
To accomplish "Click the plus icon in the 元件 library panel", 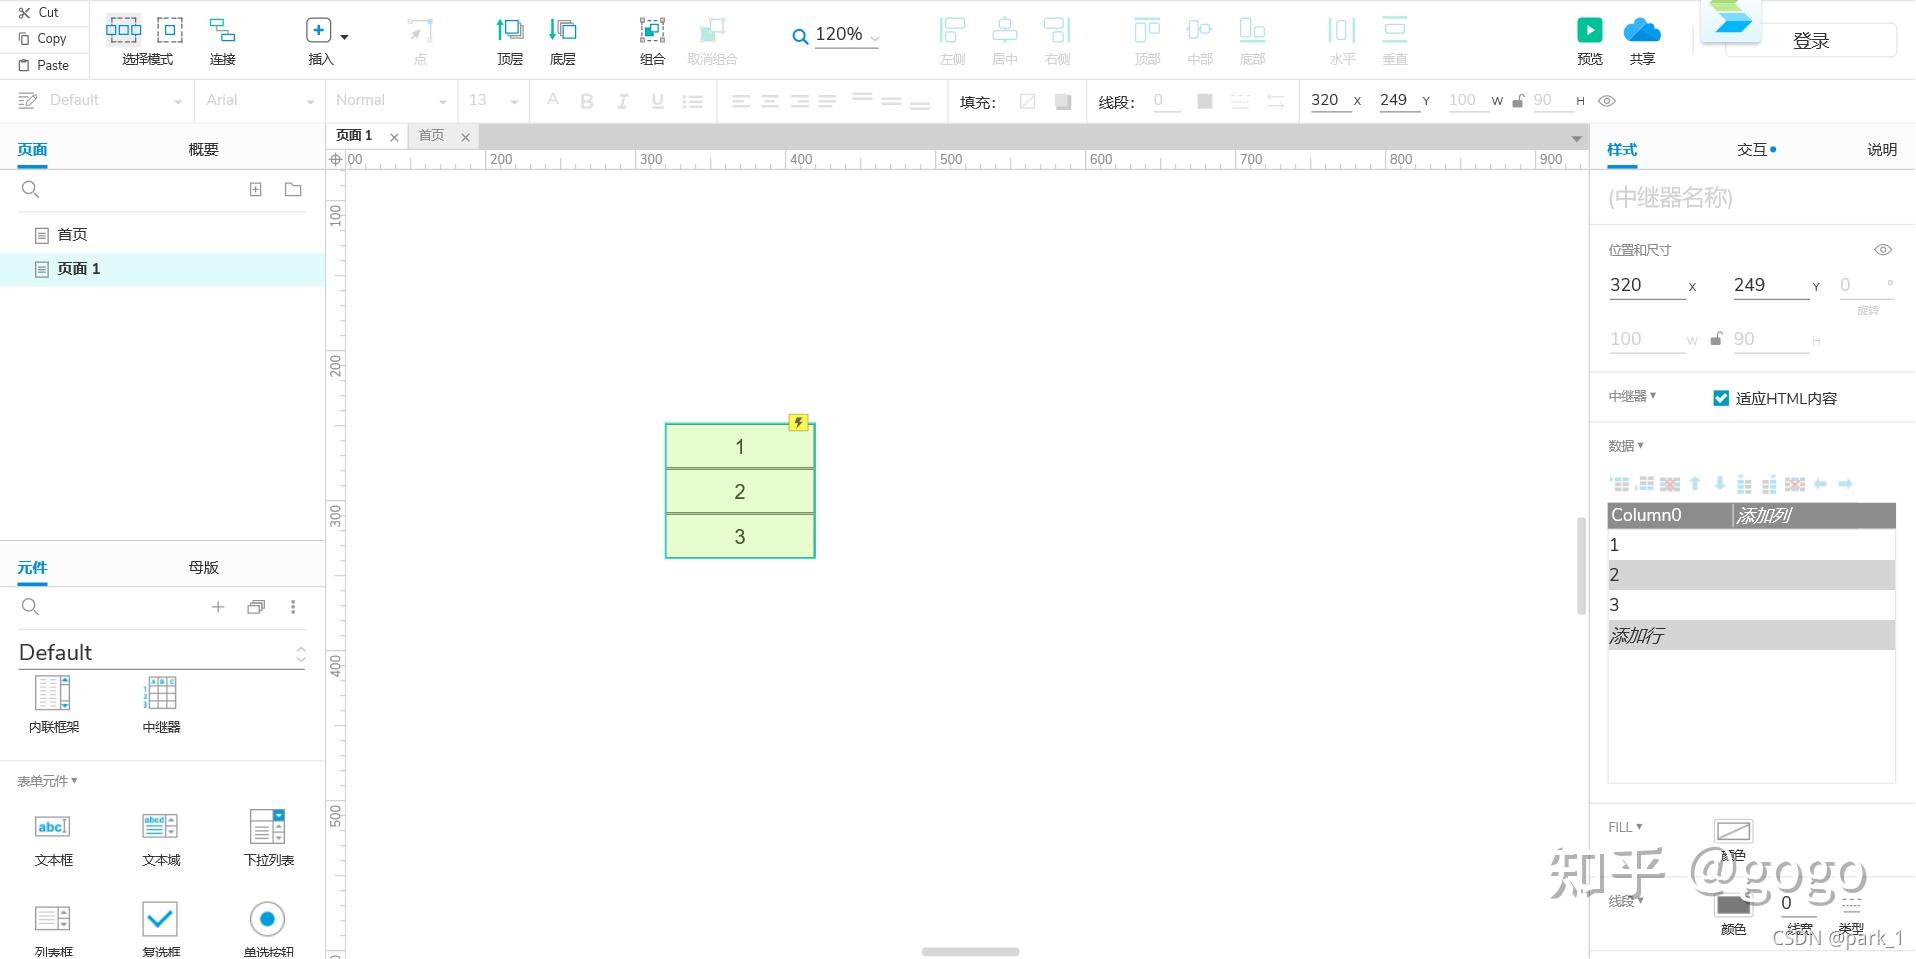I will tap(218, 606).
